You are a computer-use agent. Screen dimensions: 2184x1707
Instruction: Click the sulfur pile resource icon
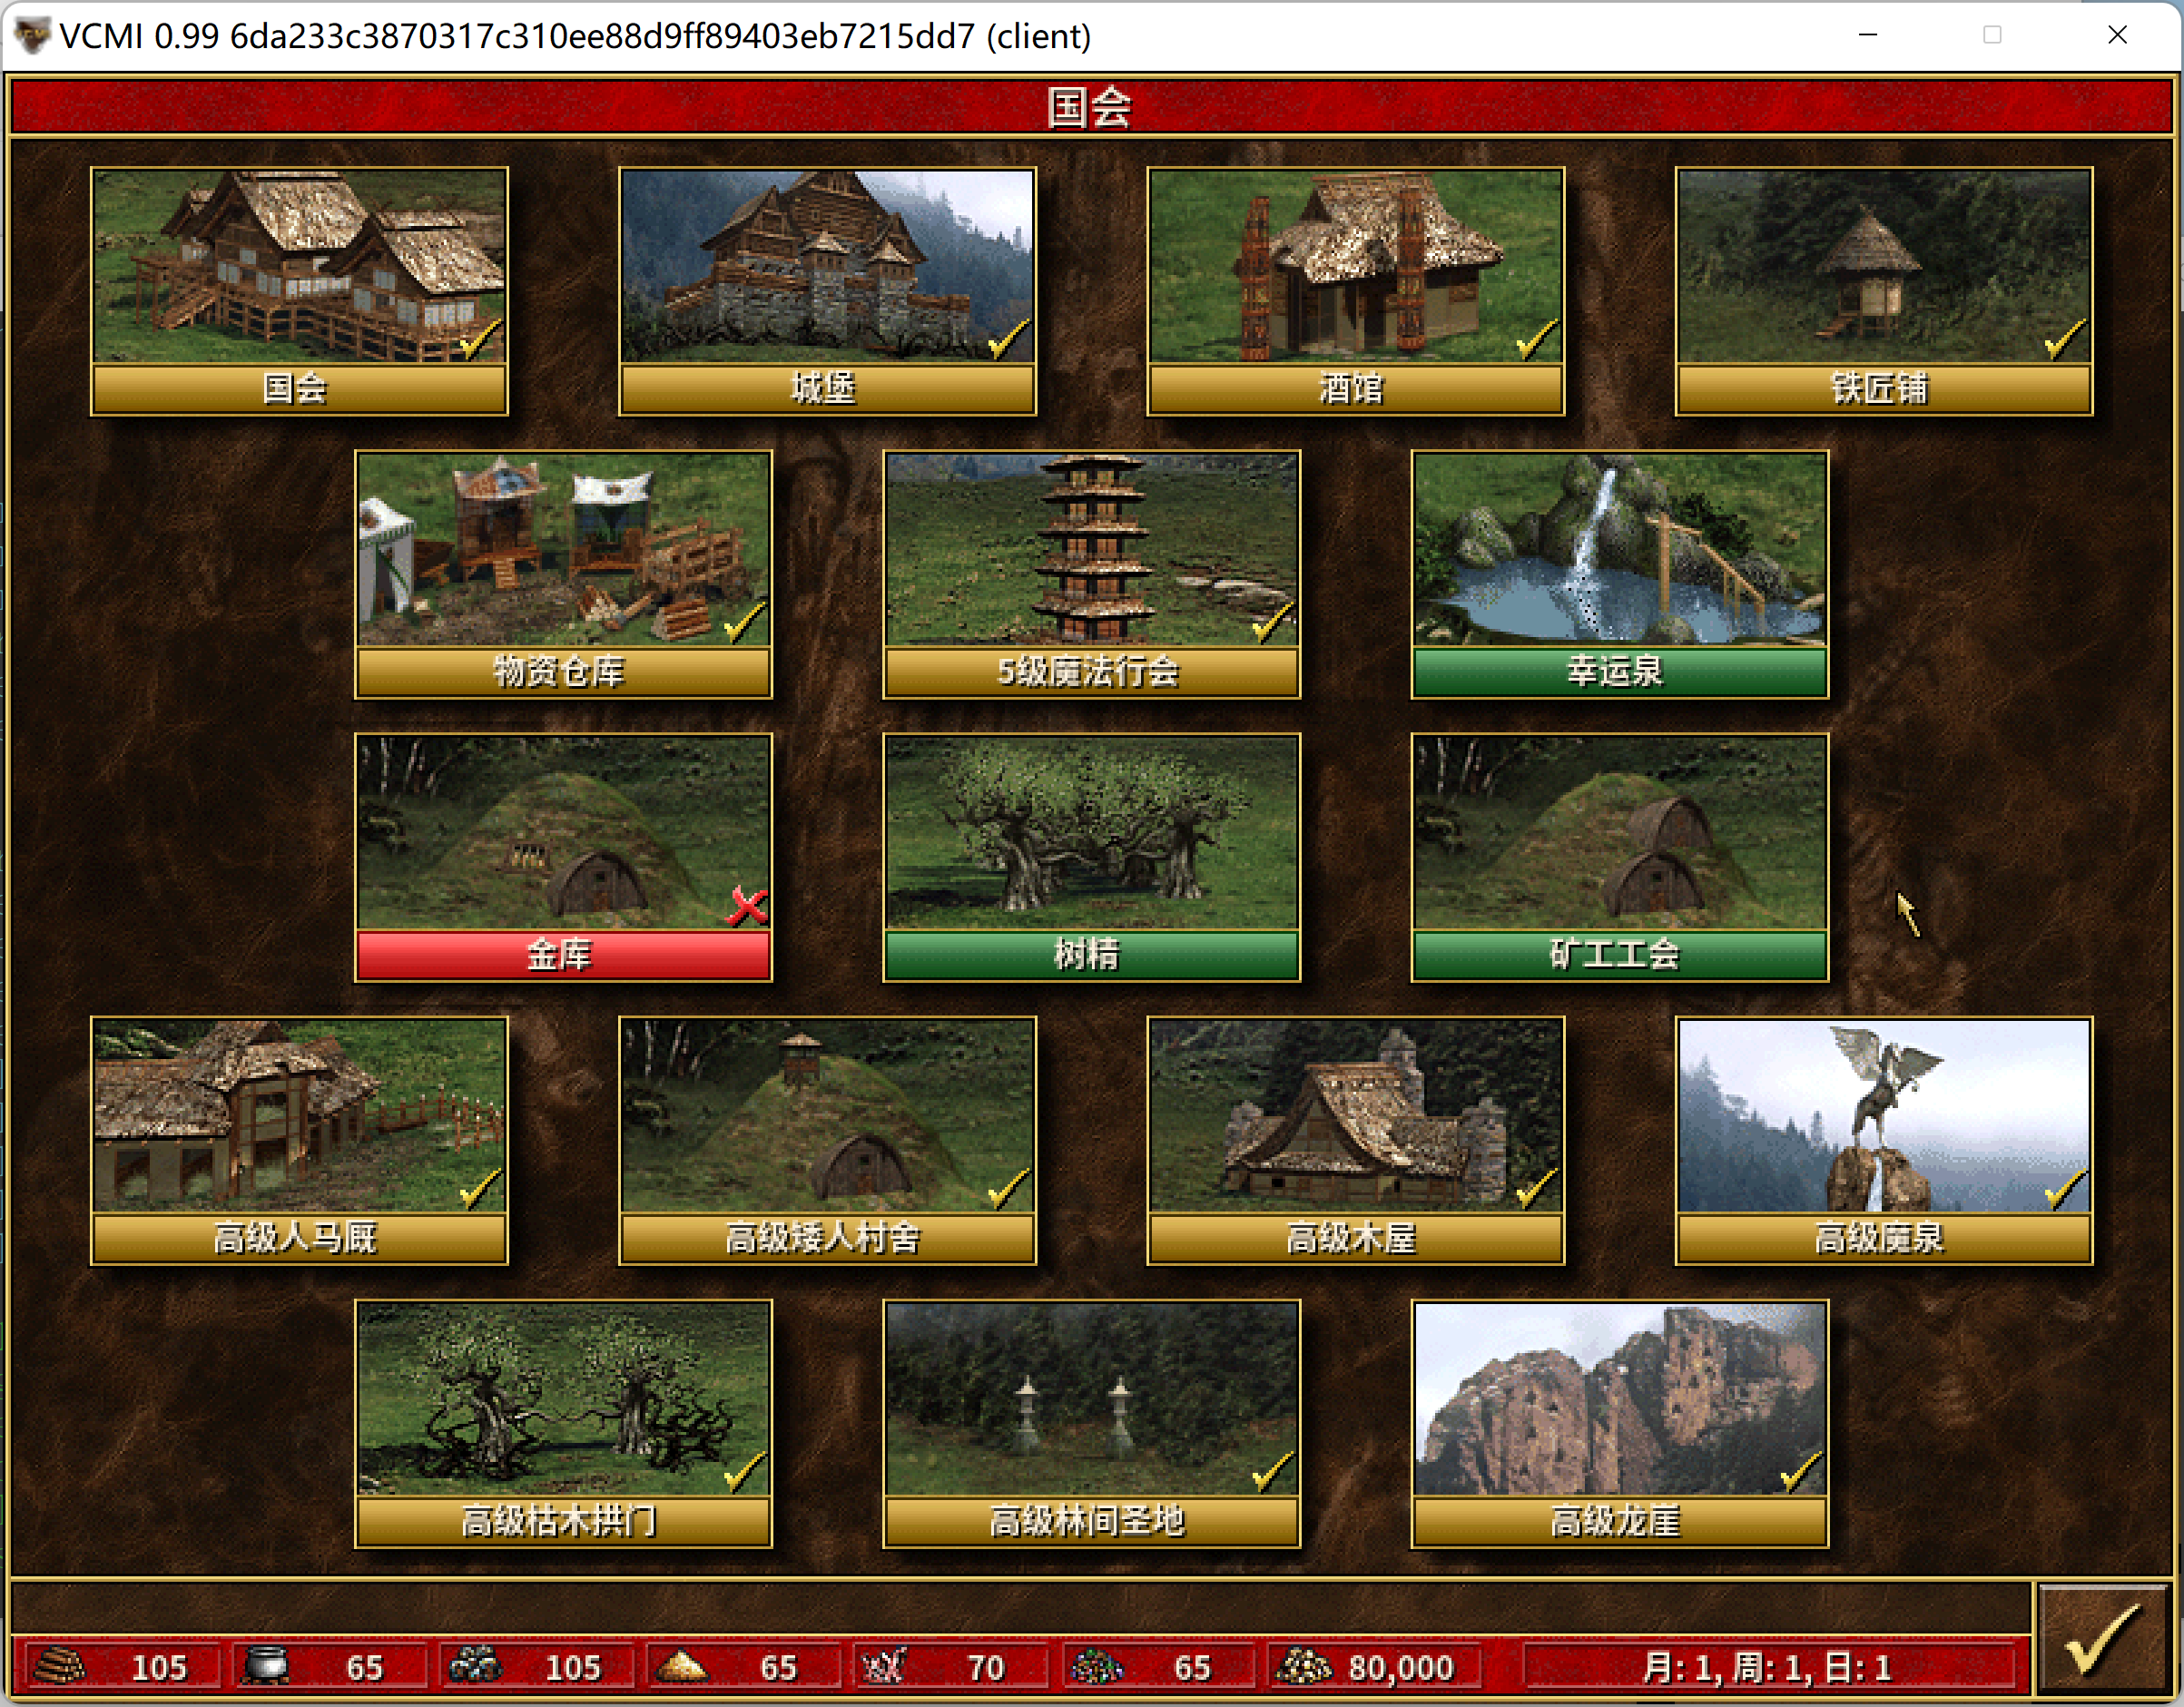point(681,1666)
